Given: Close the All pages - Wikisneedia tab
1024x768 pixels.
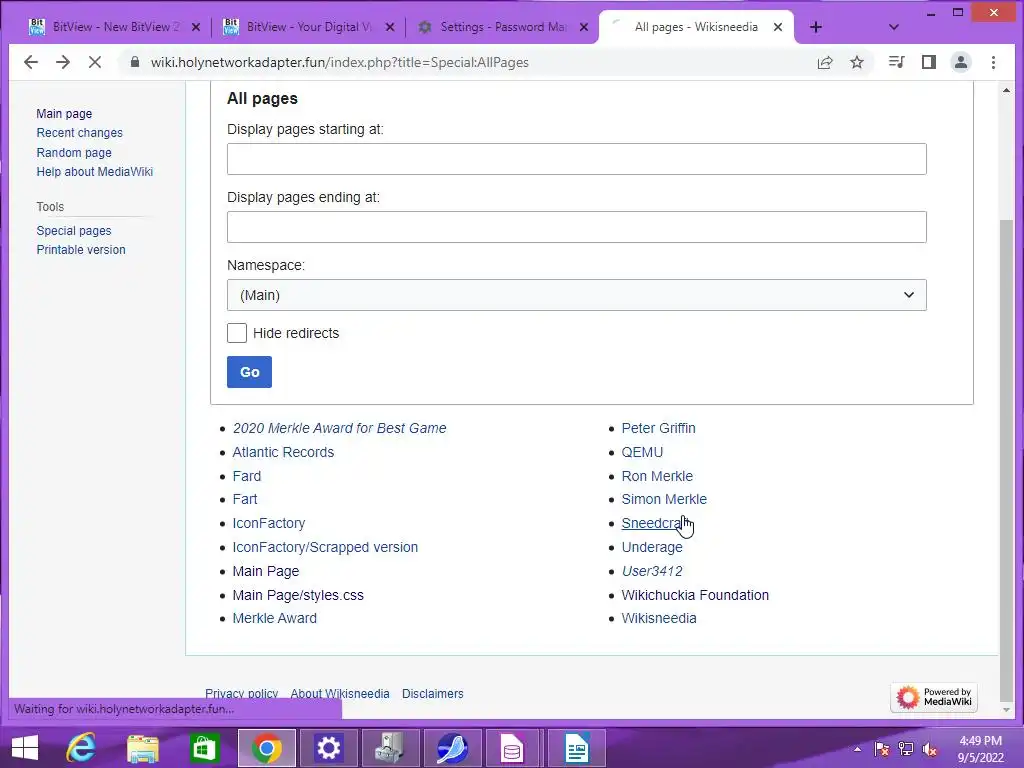Looking at the screenshot, I should [x=778, y=27].
